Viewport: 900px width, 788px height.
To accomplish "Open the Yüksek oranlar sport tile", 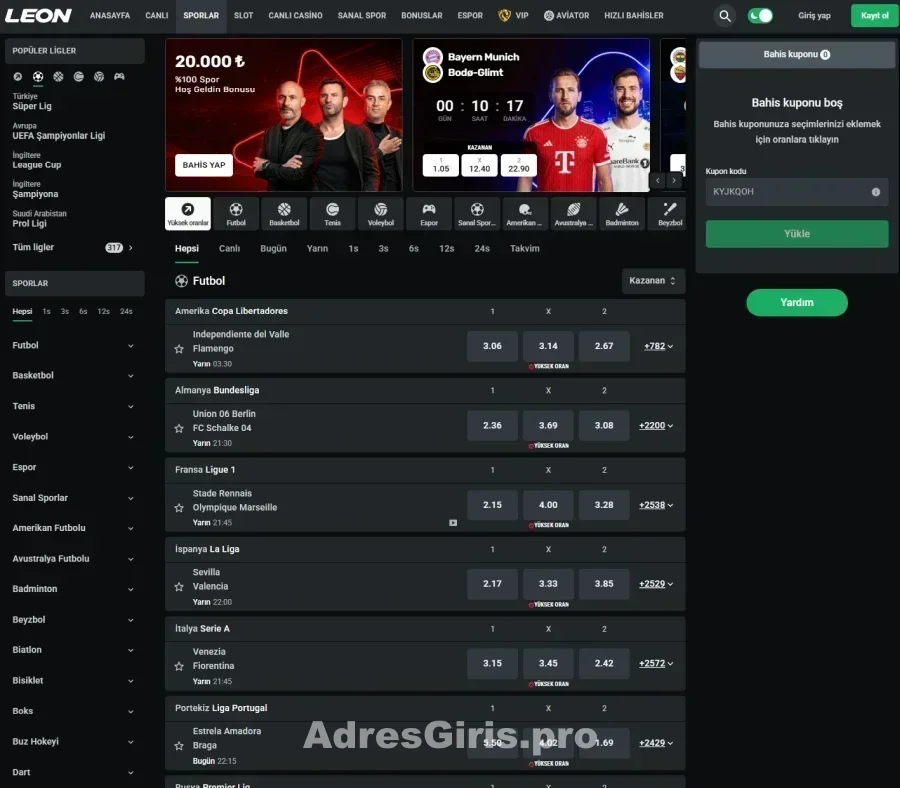I will 188,214.
